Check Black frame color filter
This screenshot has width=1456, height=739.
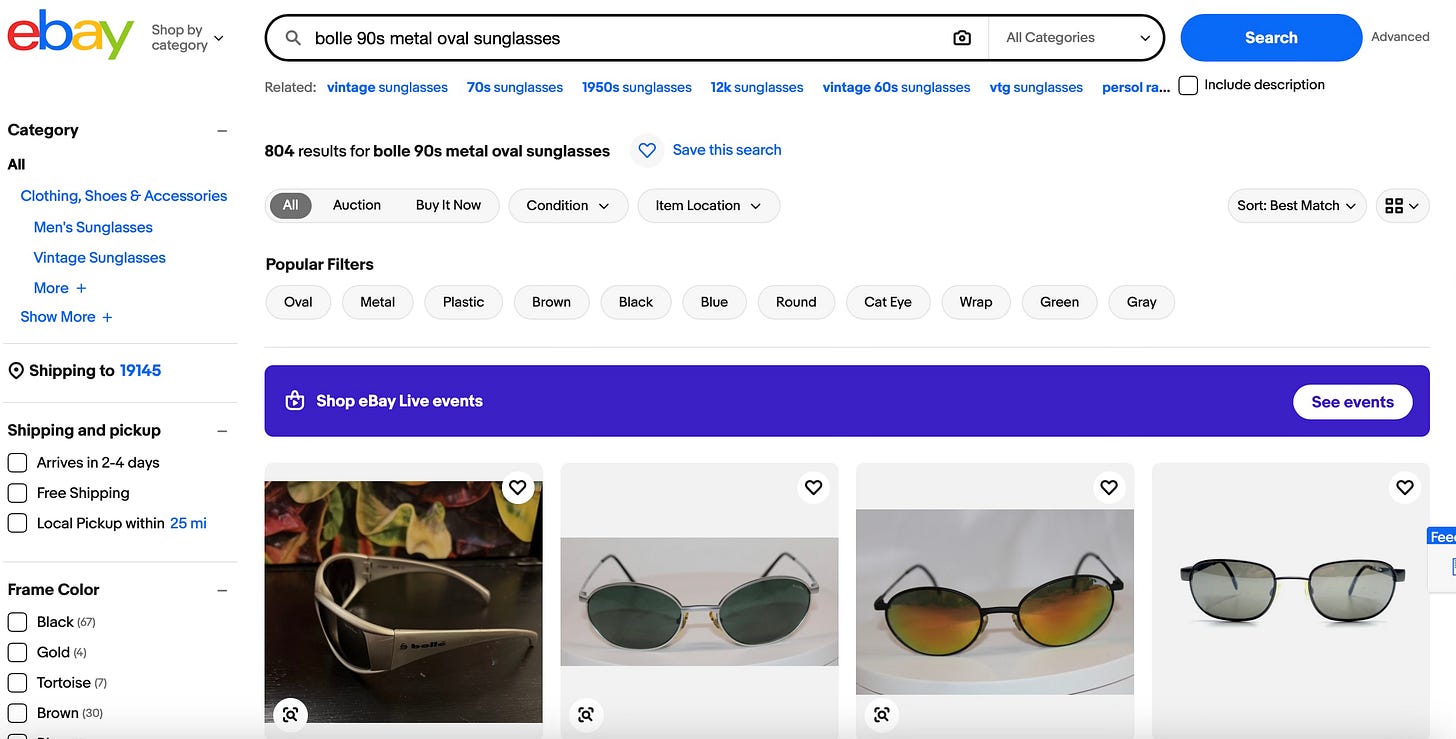(x=17, y=622)
